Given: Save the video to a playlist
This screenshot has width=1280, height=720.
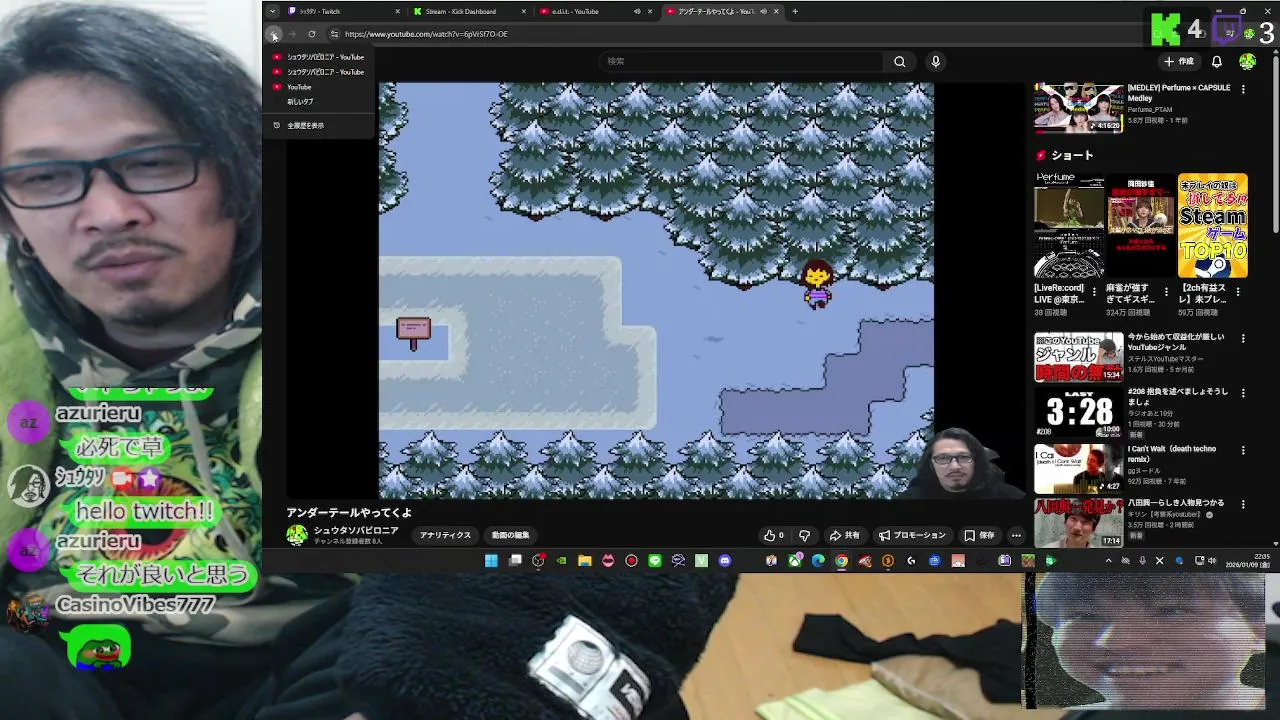Looking at the screenshot, I should (x=979, y=535).
